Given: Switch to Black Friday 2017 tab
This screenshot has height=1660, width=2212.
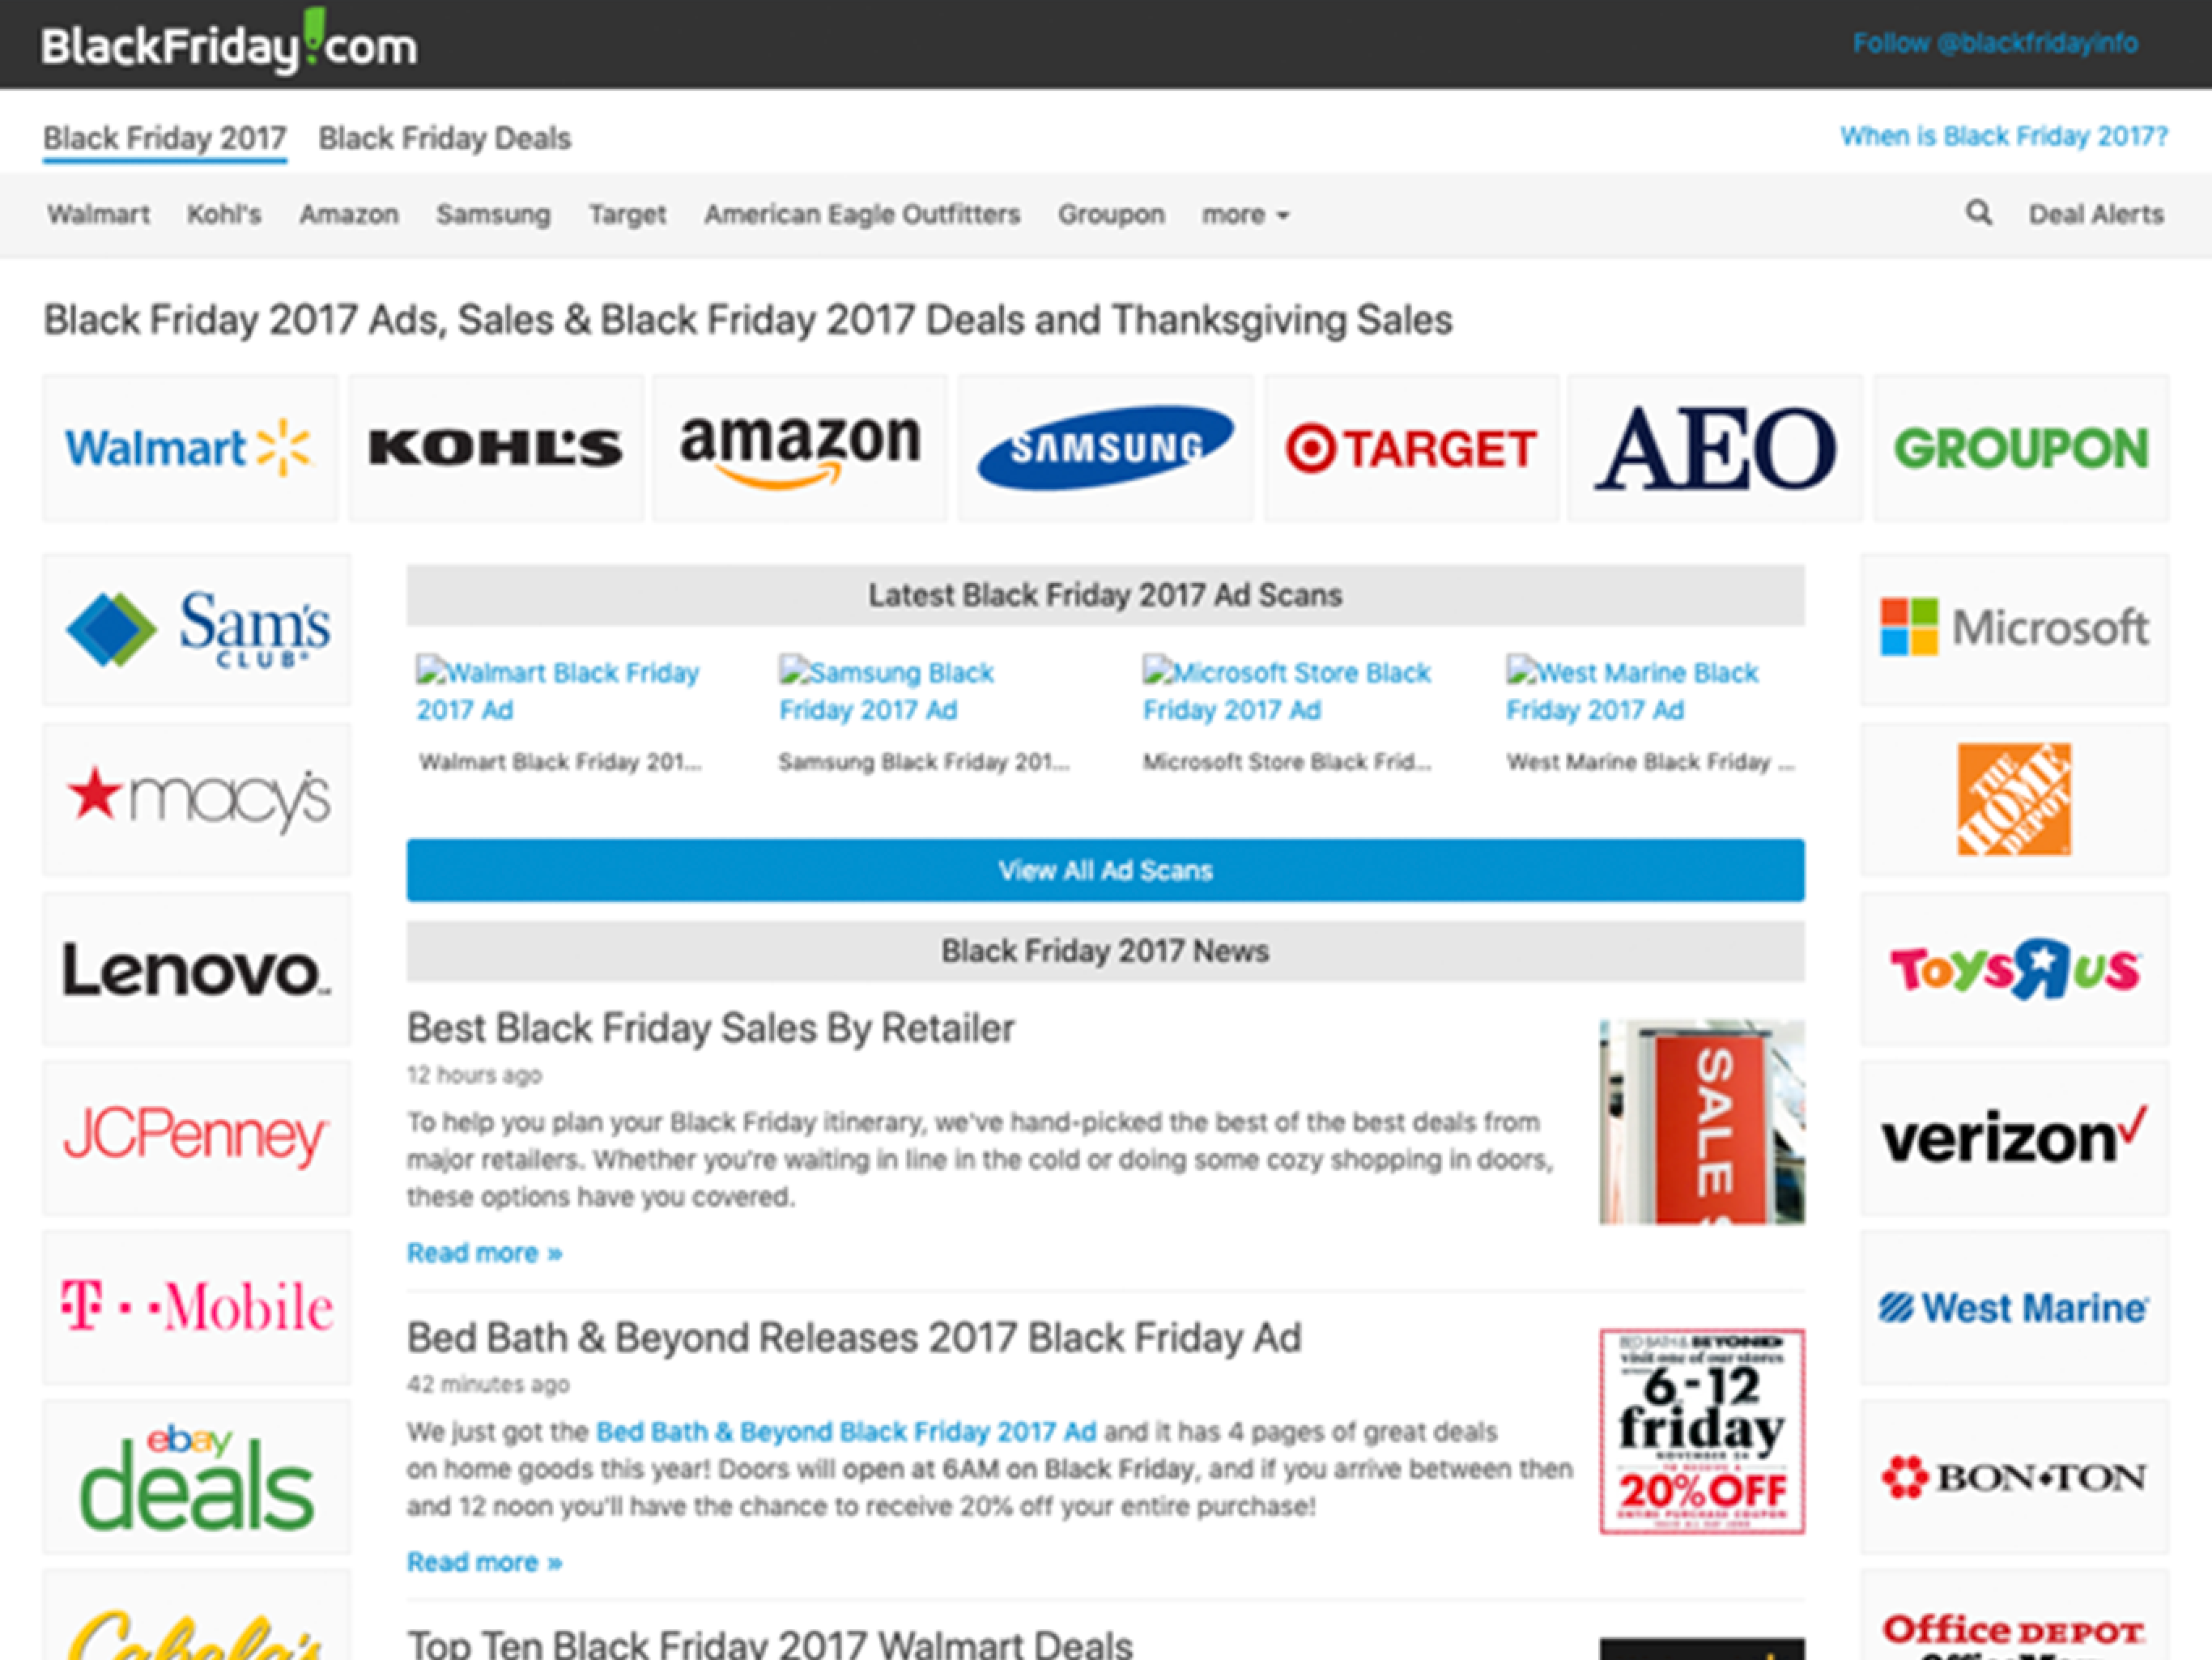Looking at the screenshot, I should pyautogui.click(x=165, y=138).
